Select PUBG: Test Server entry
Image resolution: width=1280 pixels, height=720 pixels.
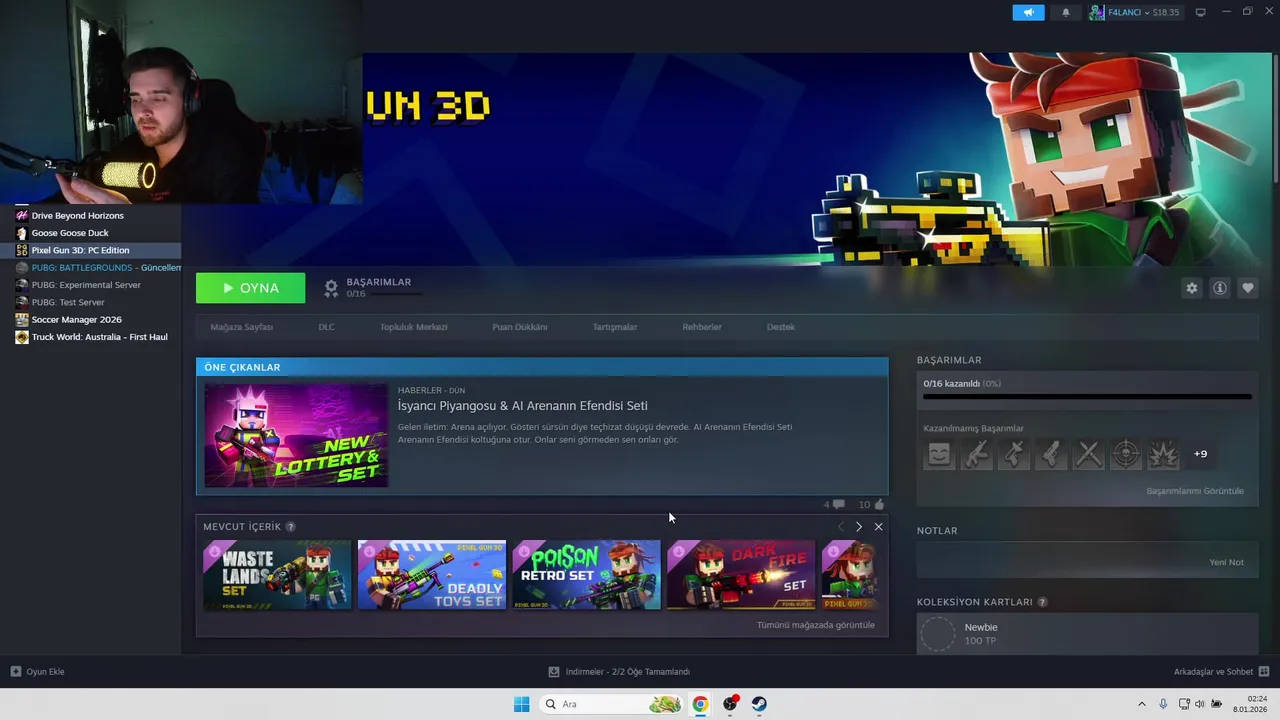[90, 302]
